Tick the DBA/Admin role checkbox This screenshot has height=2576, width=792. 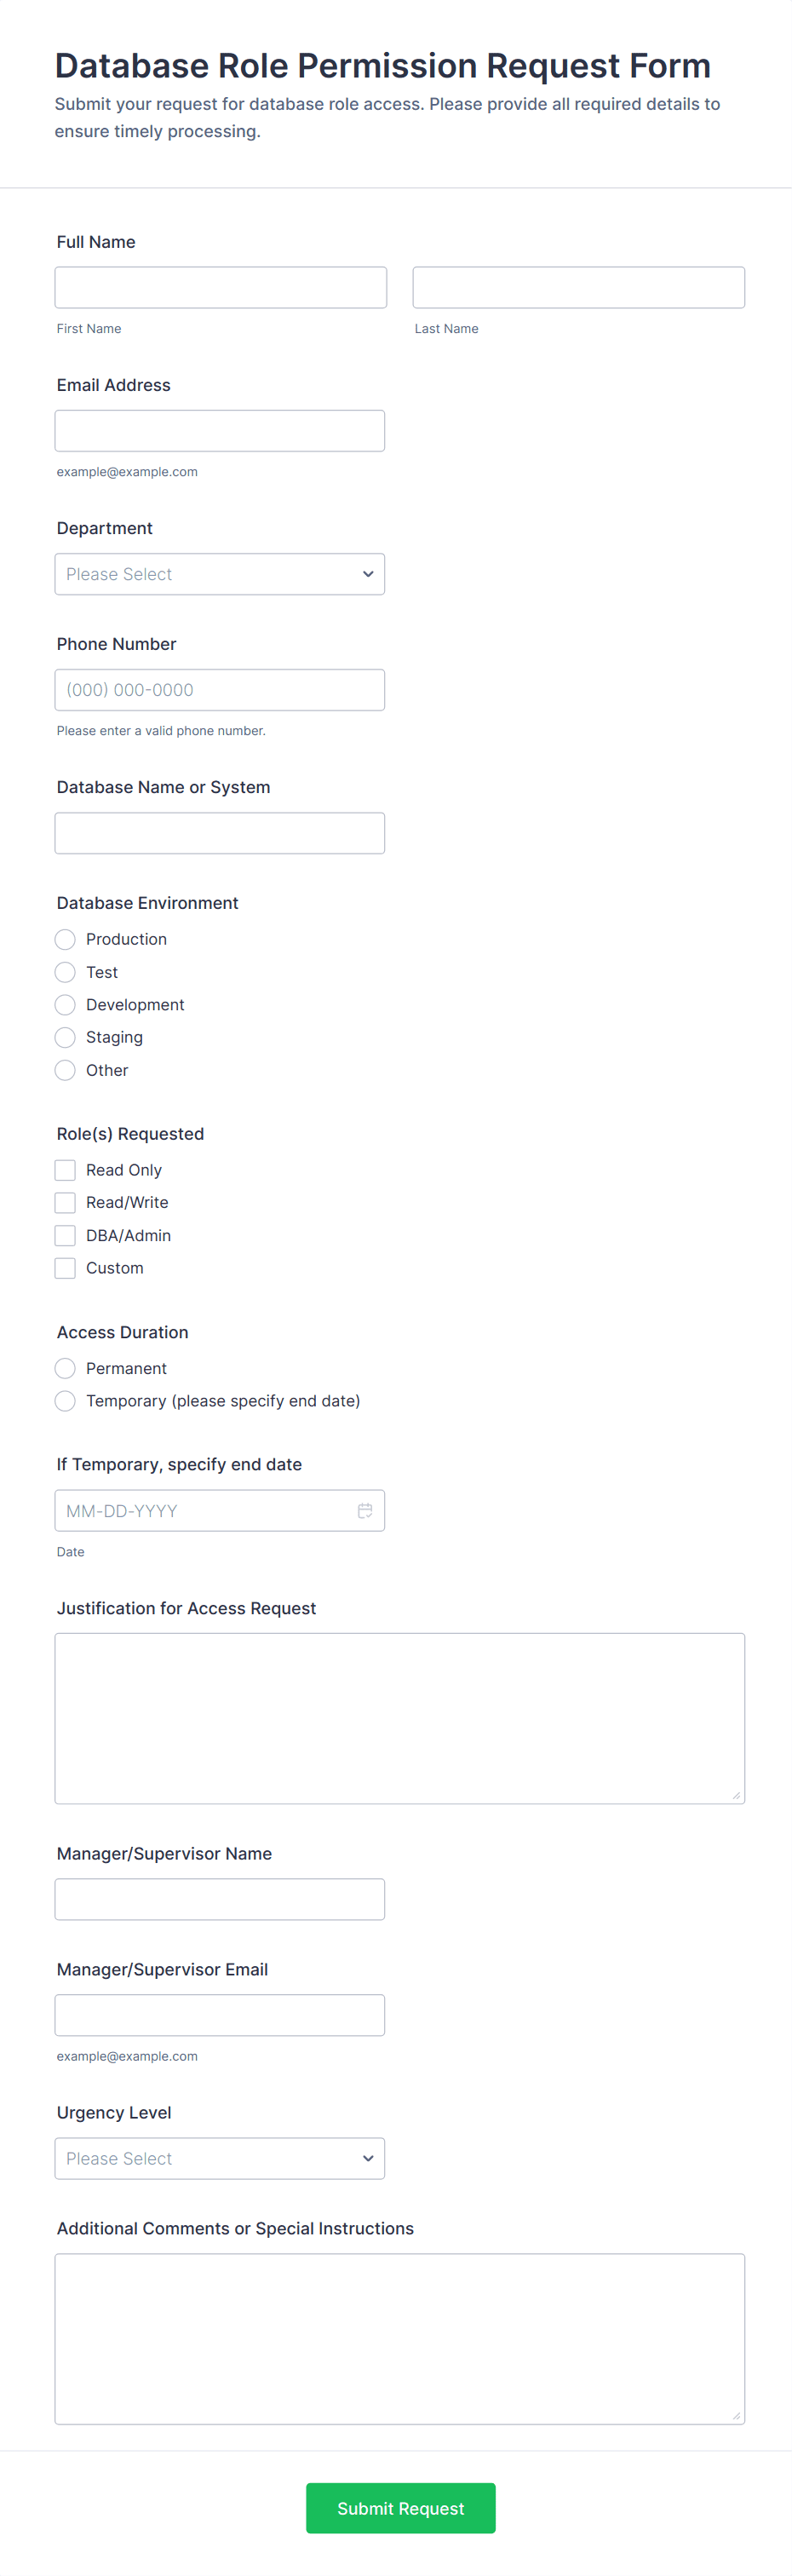[x=65, y=1235]
